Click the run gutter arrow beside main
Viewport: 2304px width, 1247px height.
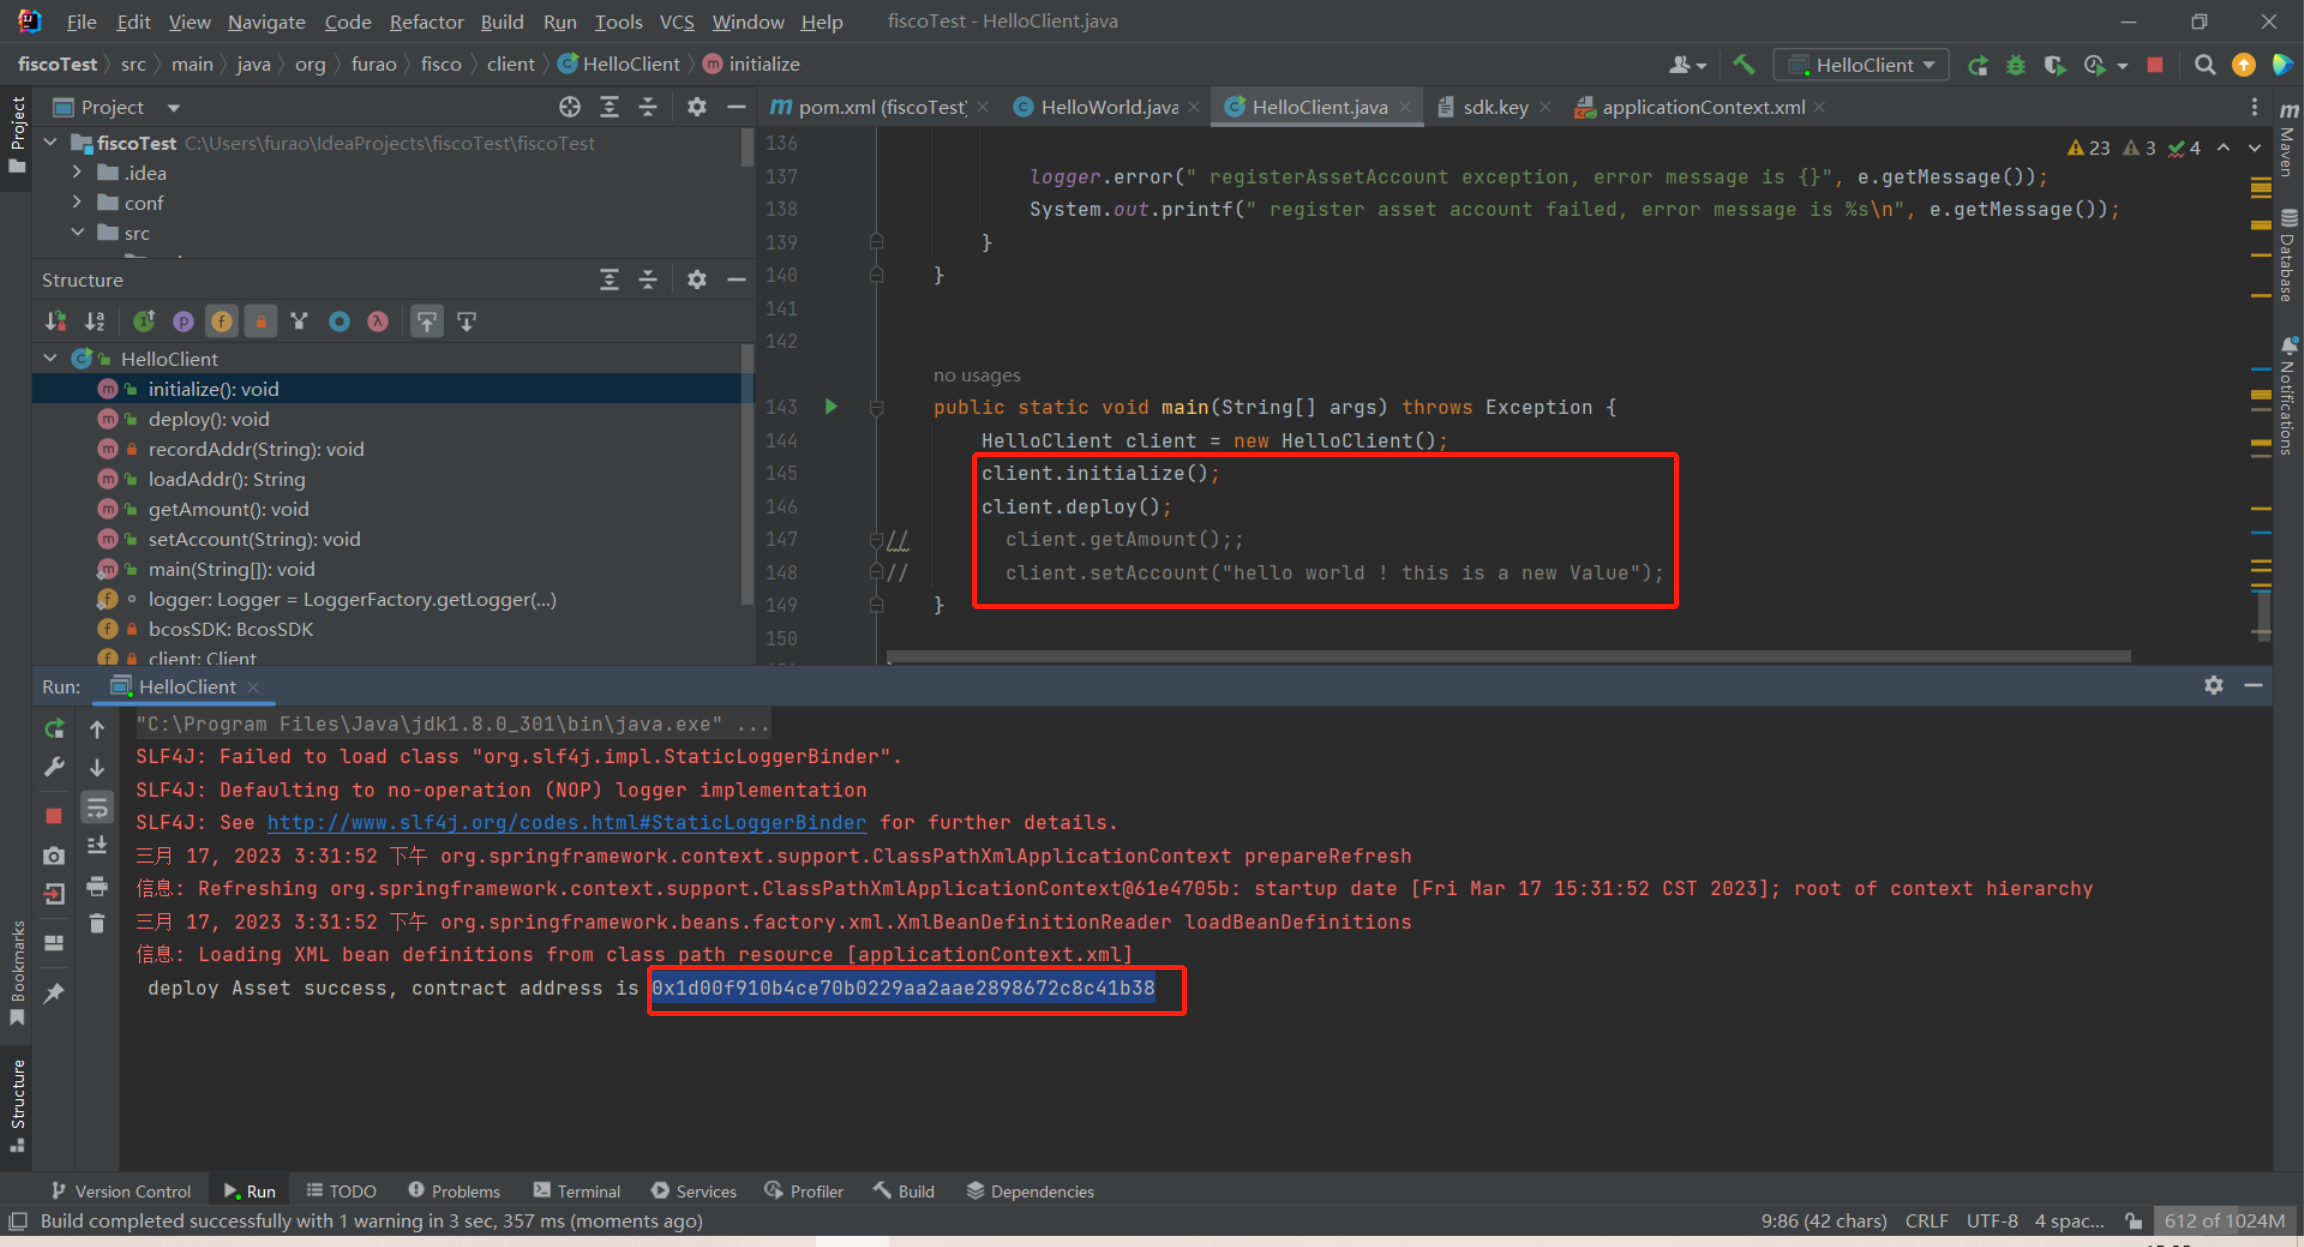831,406
